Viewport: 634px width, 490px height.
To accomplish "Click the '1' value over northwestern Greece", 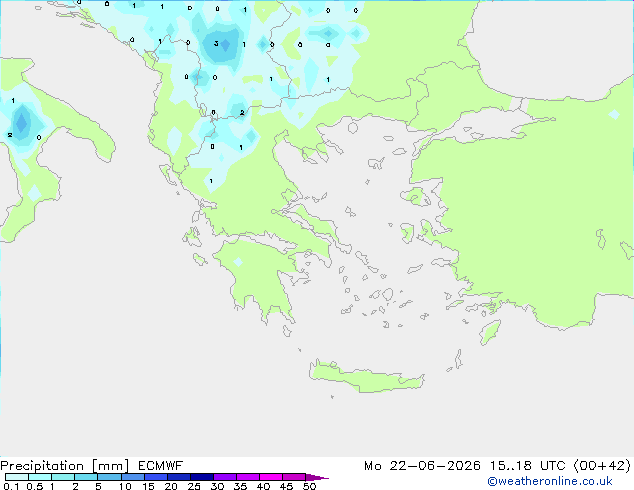I will (211, 181).
